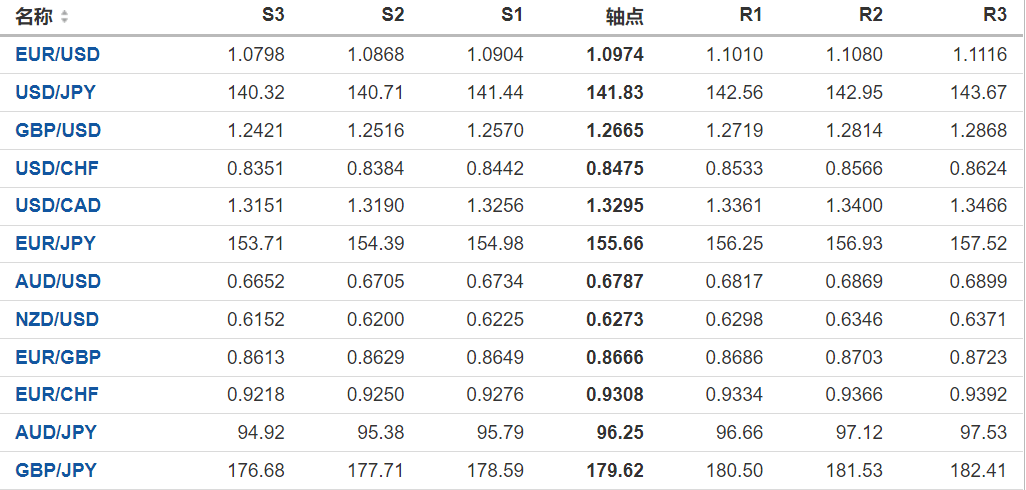Open the AUD/USD currency link
Image resolution: width=1026 pixels, height=490 pixels.
pos(58,281)
